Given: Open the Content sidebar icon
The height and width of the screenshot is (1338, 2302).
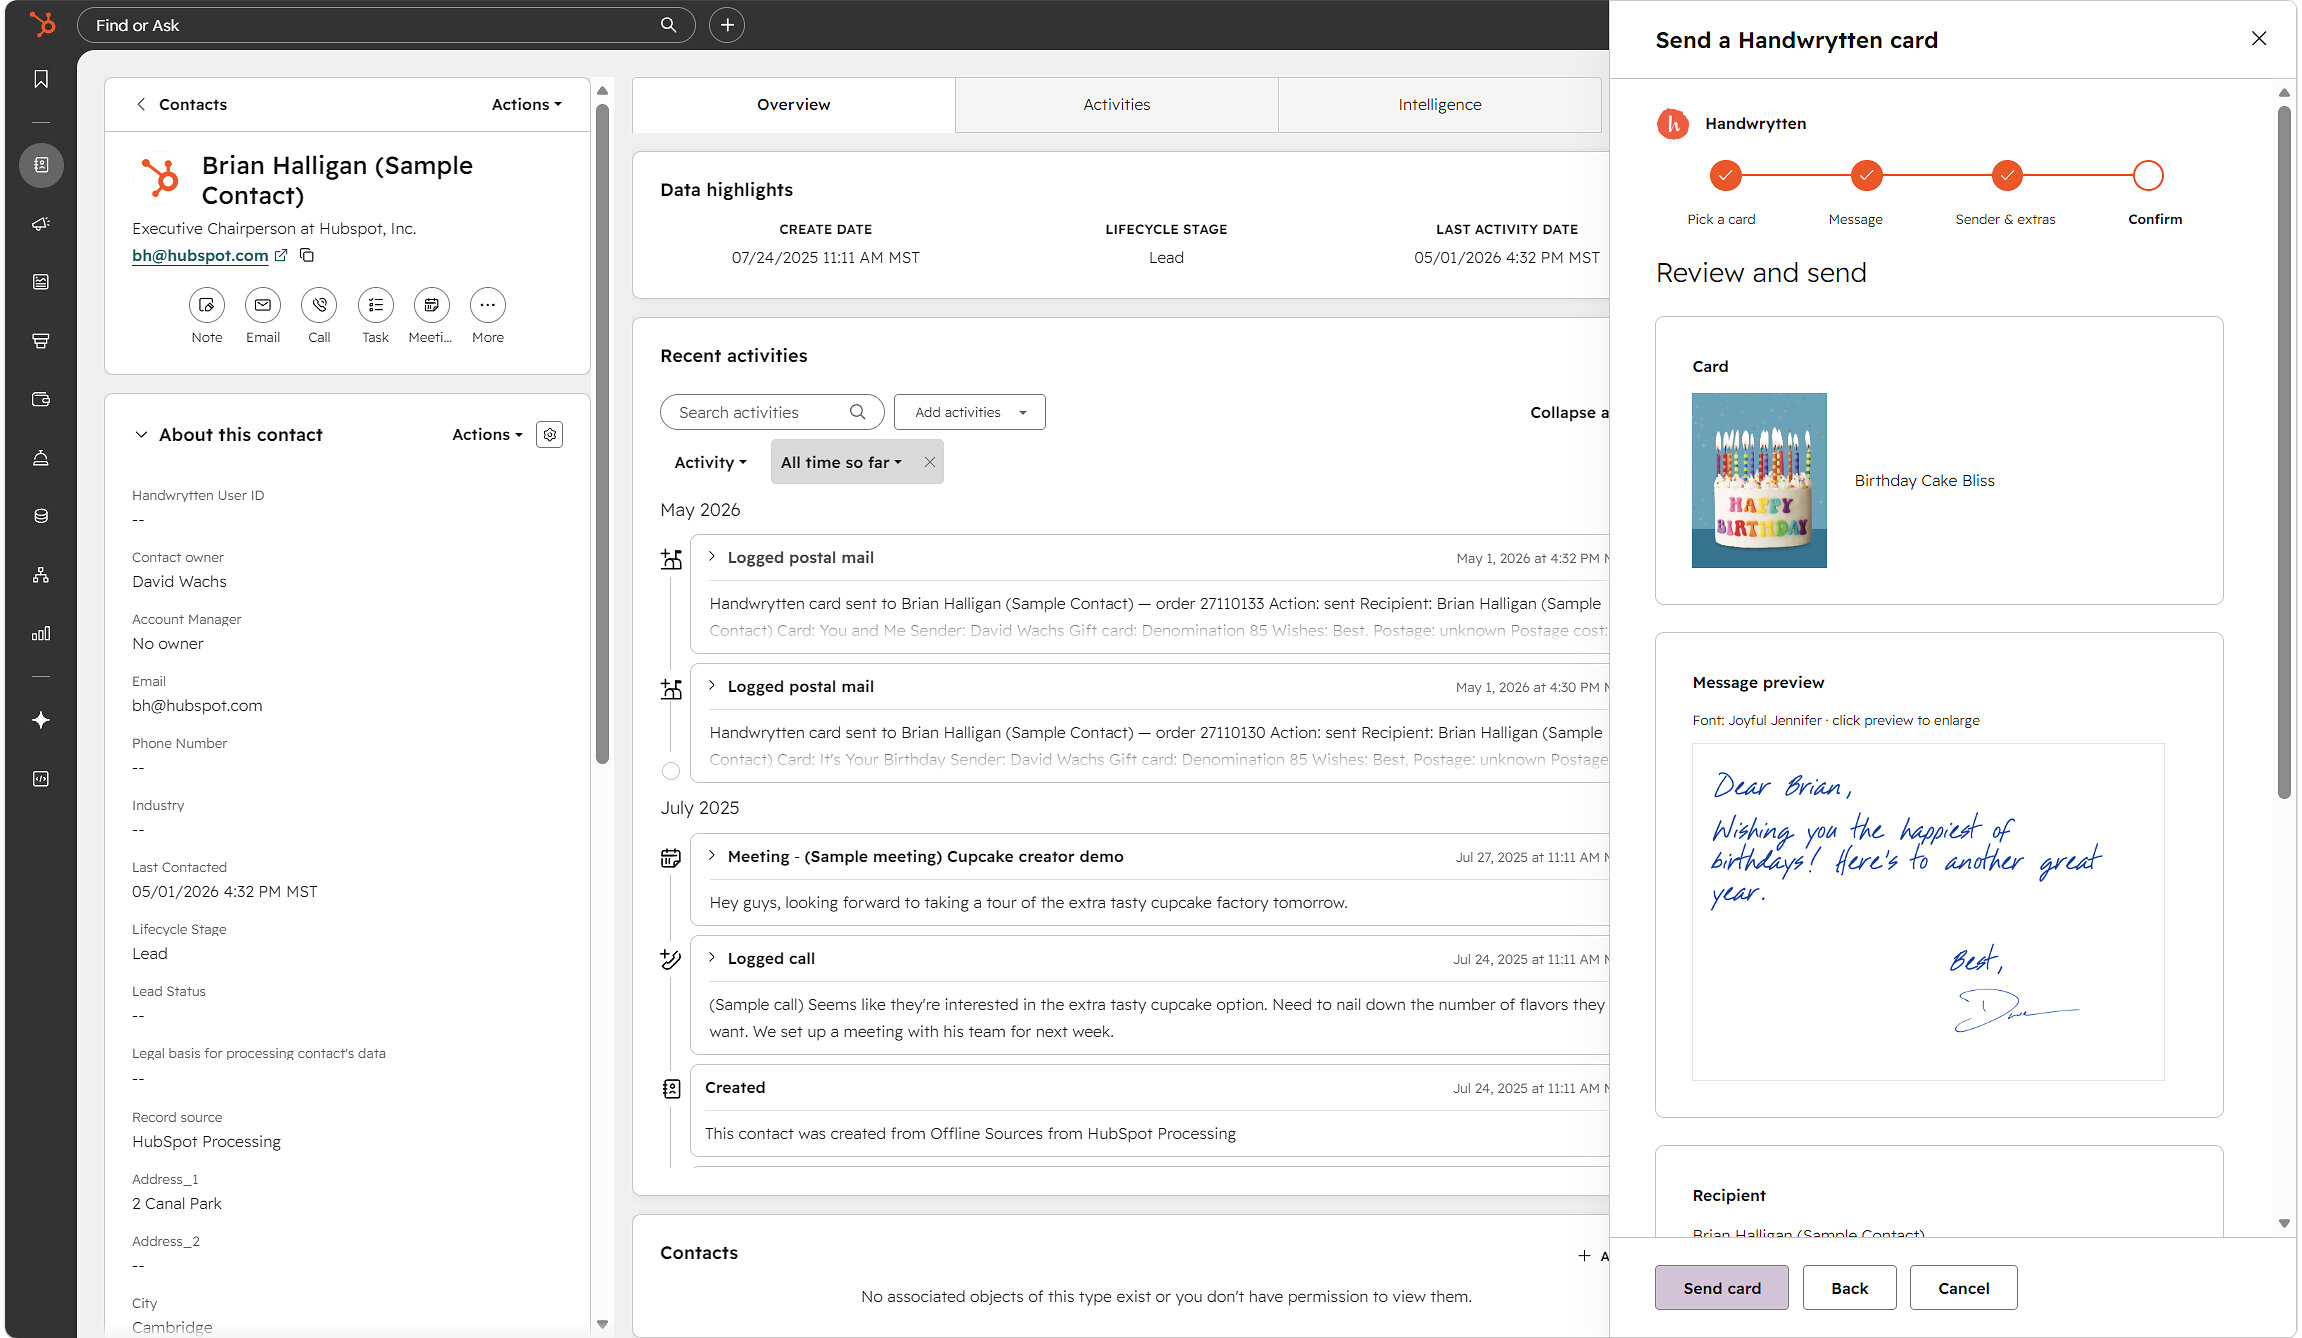Looking at the screenshot, I should (x=41, y=282).
